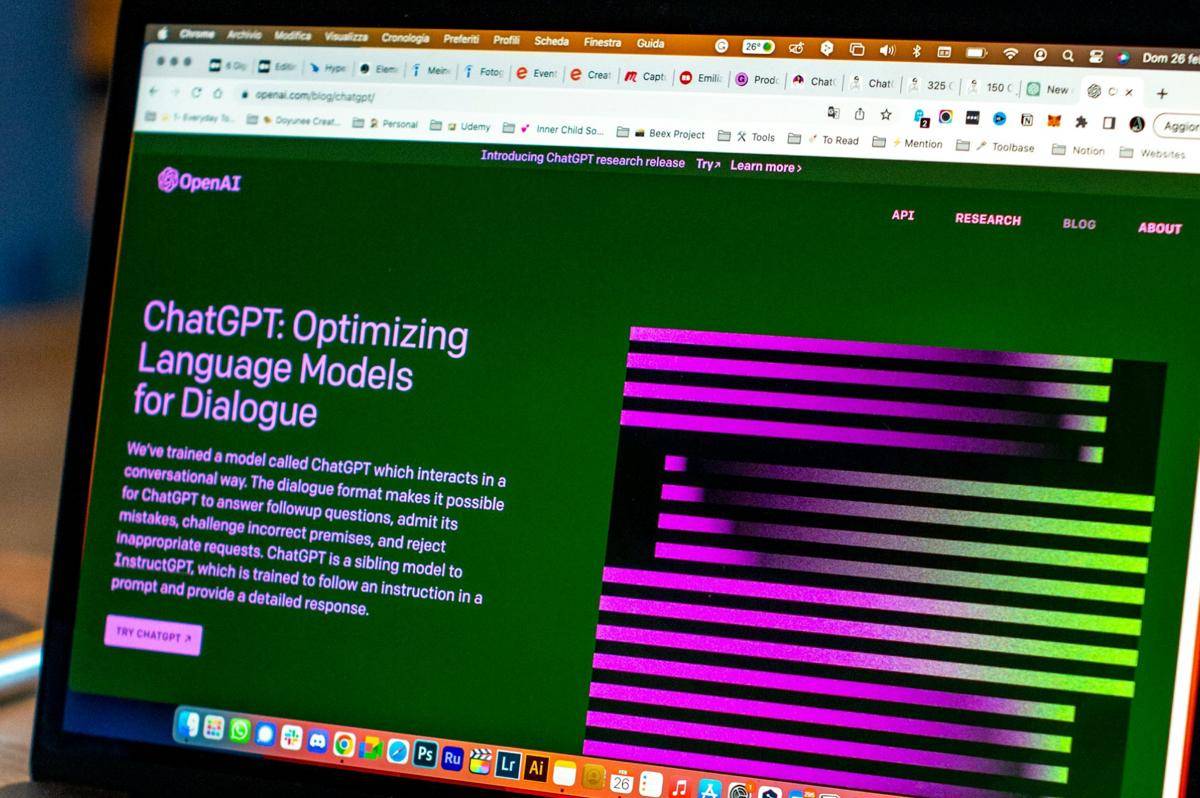Go to the browser home page
Viewport: 1200px width, 798px height.
(217, 93)
